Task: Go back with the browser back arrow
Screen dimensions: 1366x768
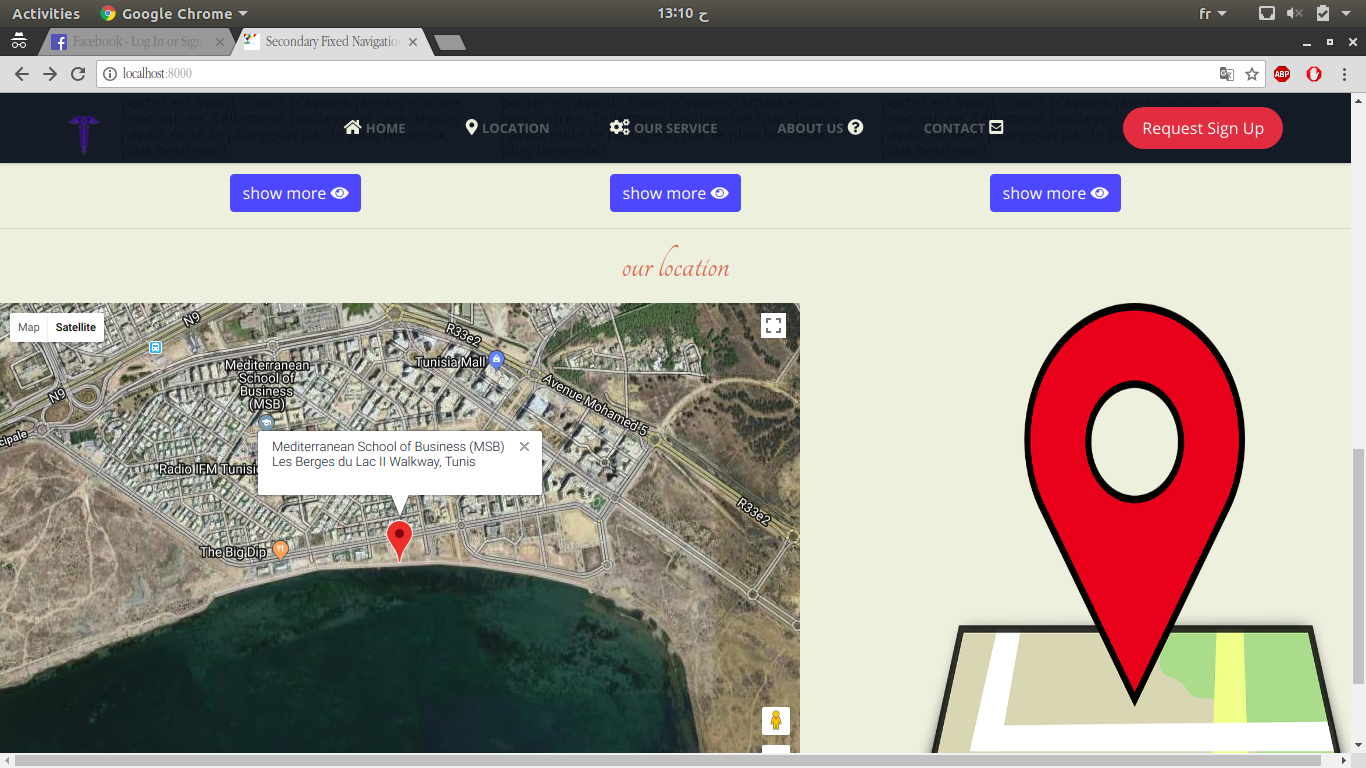Action: pyautogui.click(x=22, y=74)
